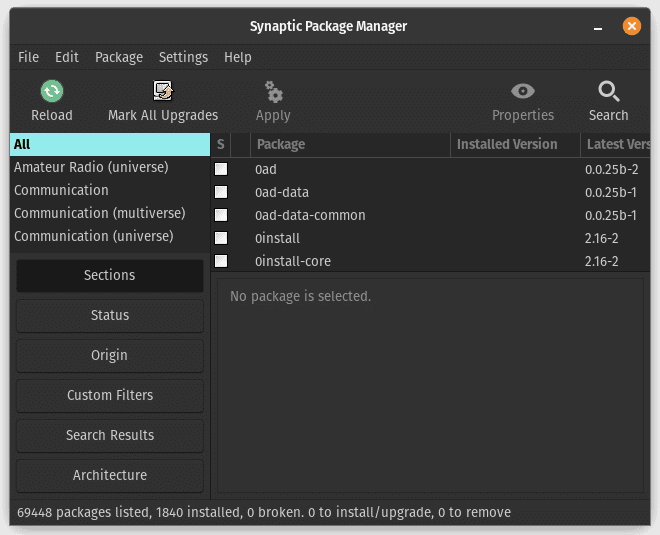Sort by the S status column header
This screenshot has width=660, height=535.
pyautogui.click(x=221, y=144)
